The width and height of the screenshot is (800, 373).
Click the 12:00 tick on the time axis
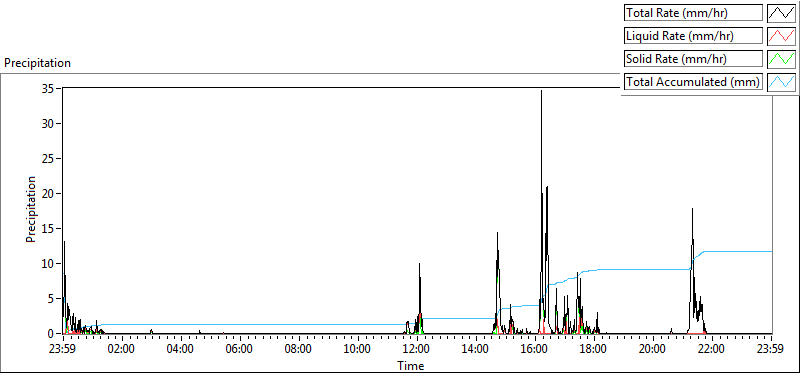coord(417,350)
